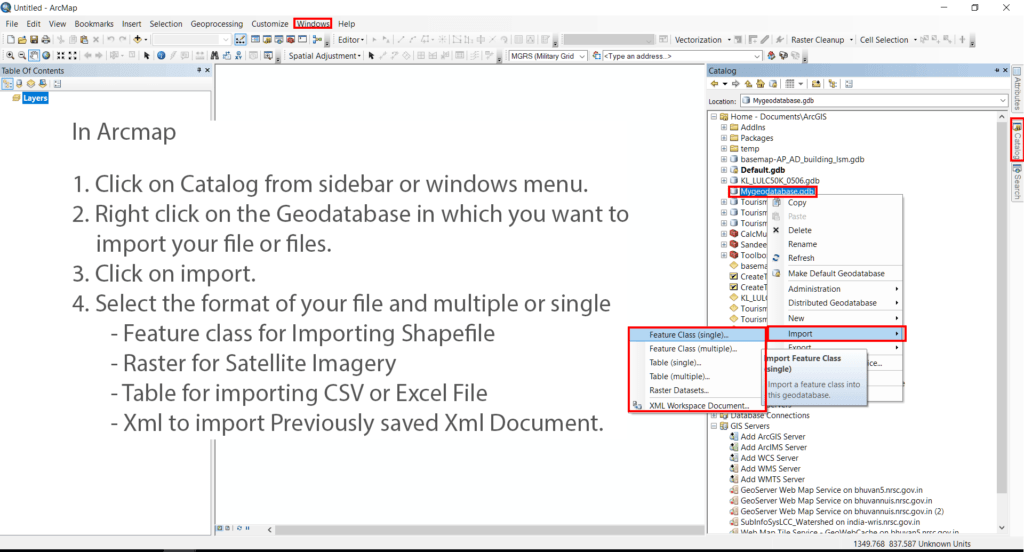Image resolution: width=1024 pixels, height=552 pixels.
Task: Click the Catalog tab on side bar
Action: click(1017, 139)
